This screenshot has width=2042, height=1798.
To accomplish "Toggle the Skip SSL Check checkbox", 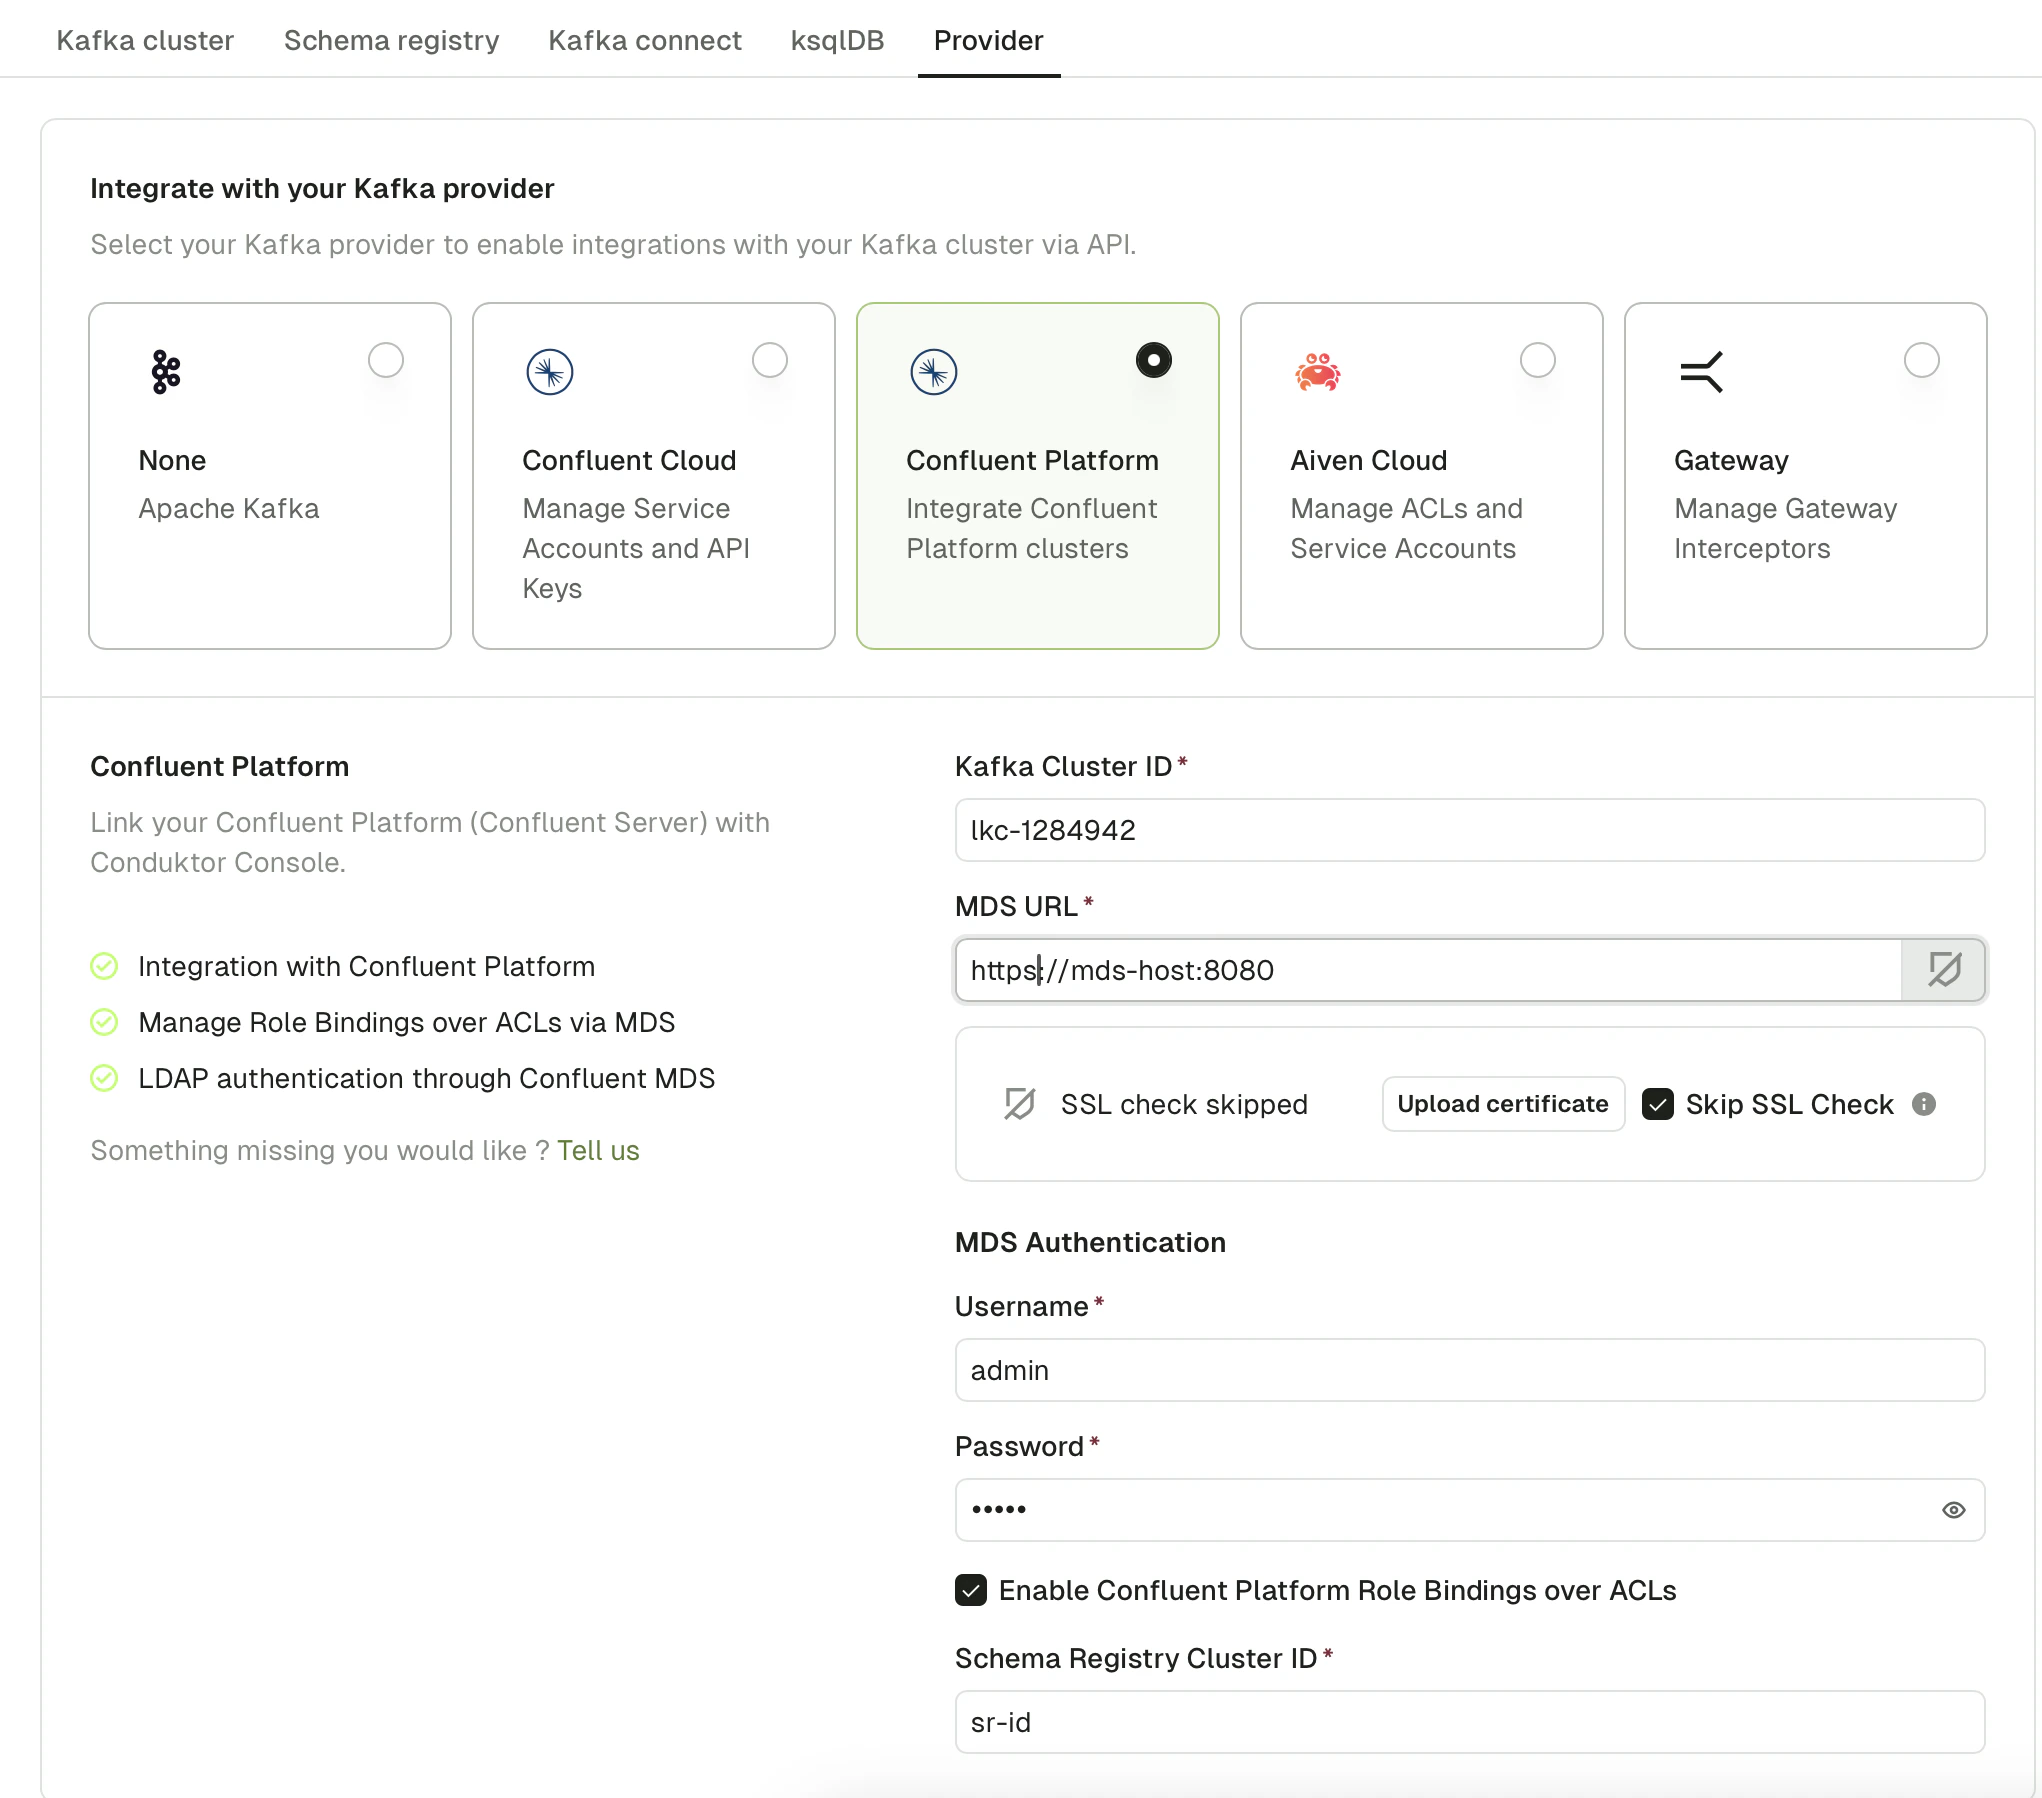I will (1658, 1104).
